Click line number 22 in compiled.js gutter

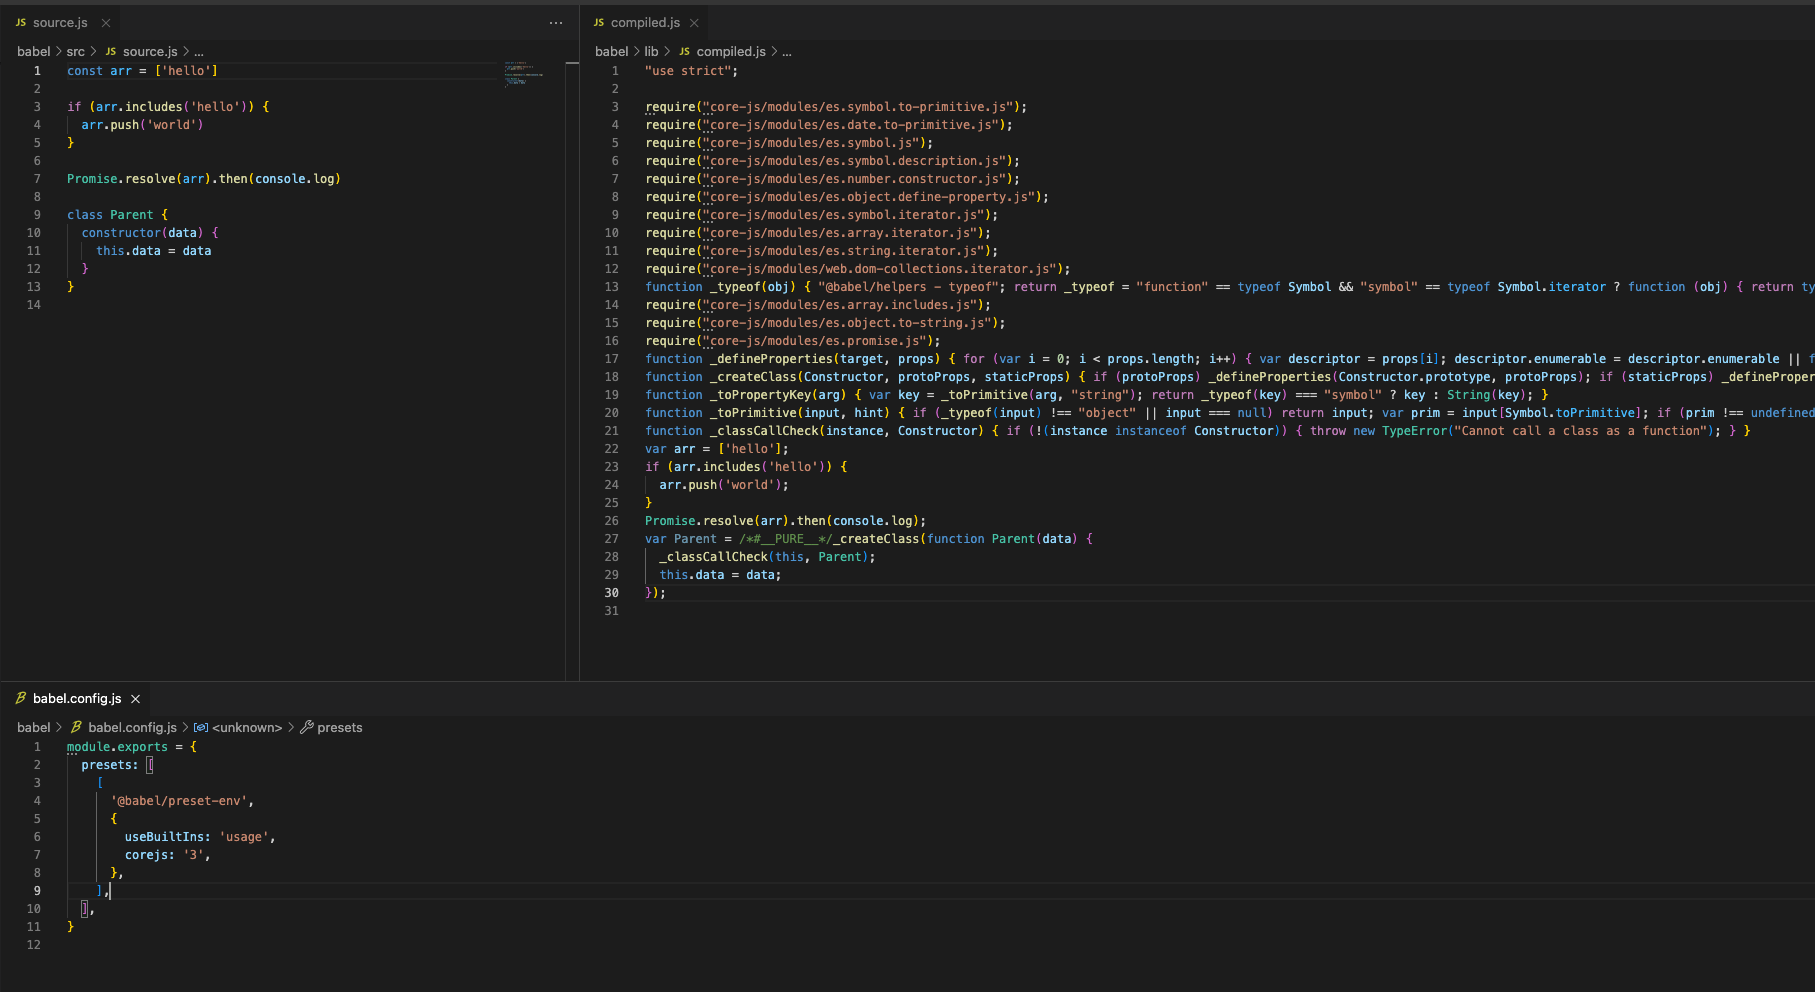pyautogui.click(x=611, y=448)
